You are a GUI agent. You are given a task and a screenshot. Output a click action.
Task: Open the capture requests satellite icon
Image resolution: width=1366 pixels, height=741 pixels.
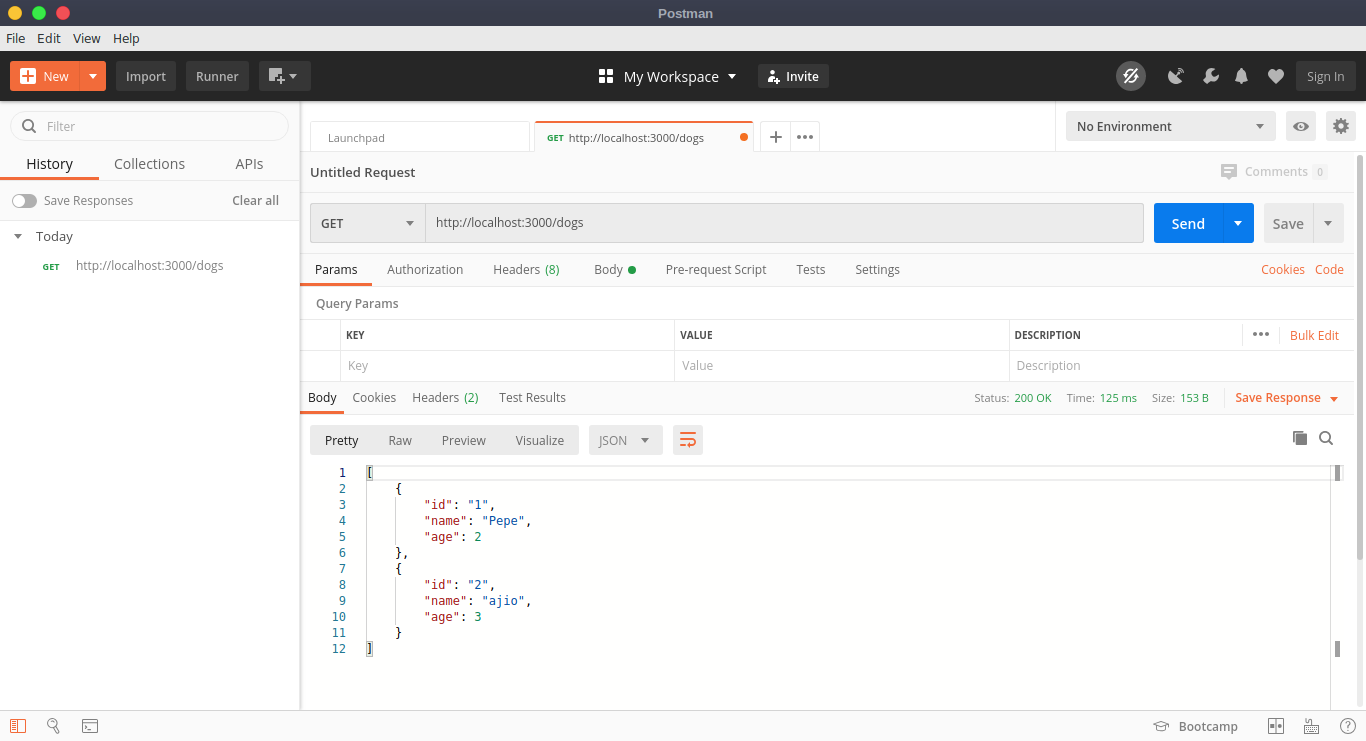[1176, 76]
